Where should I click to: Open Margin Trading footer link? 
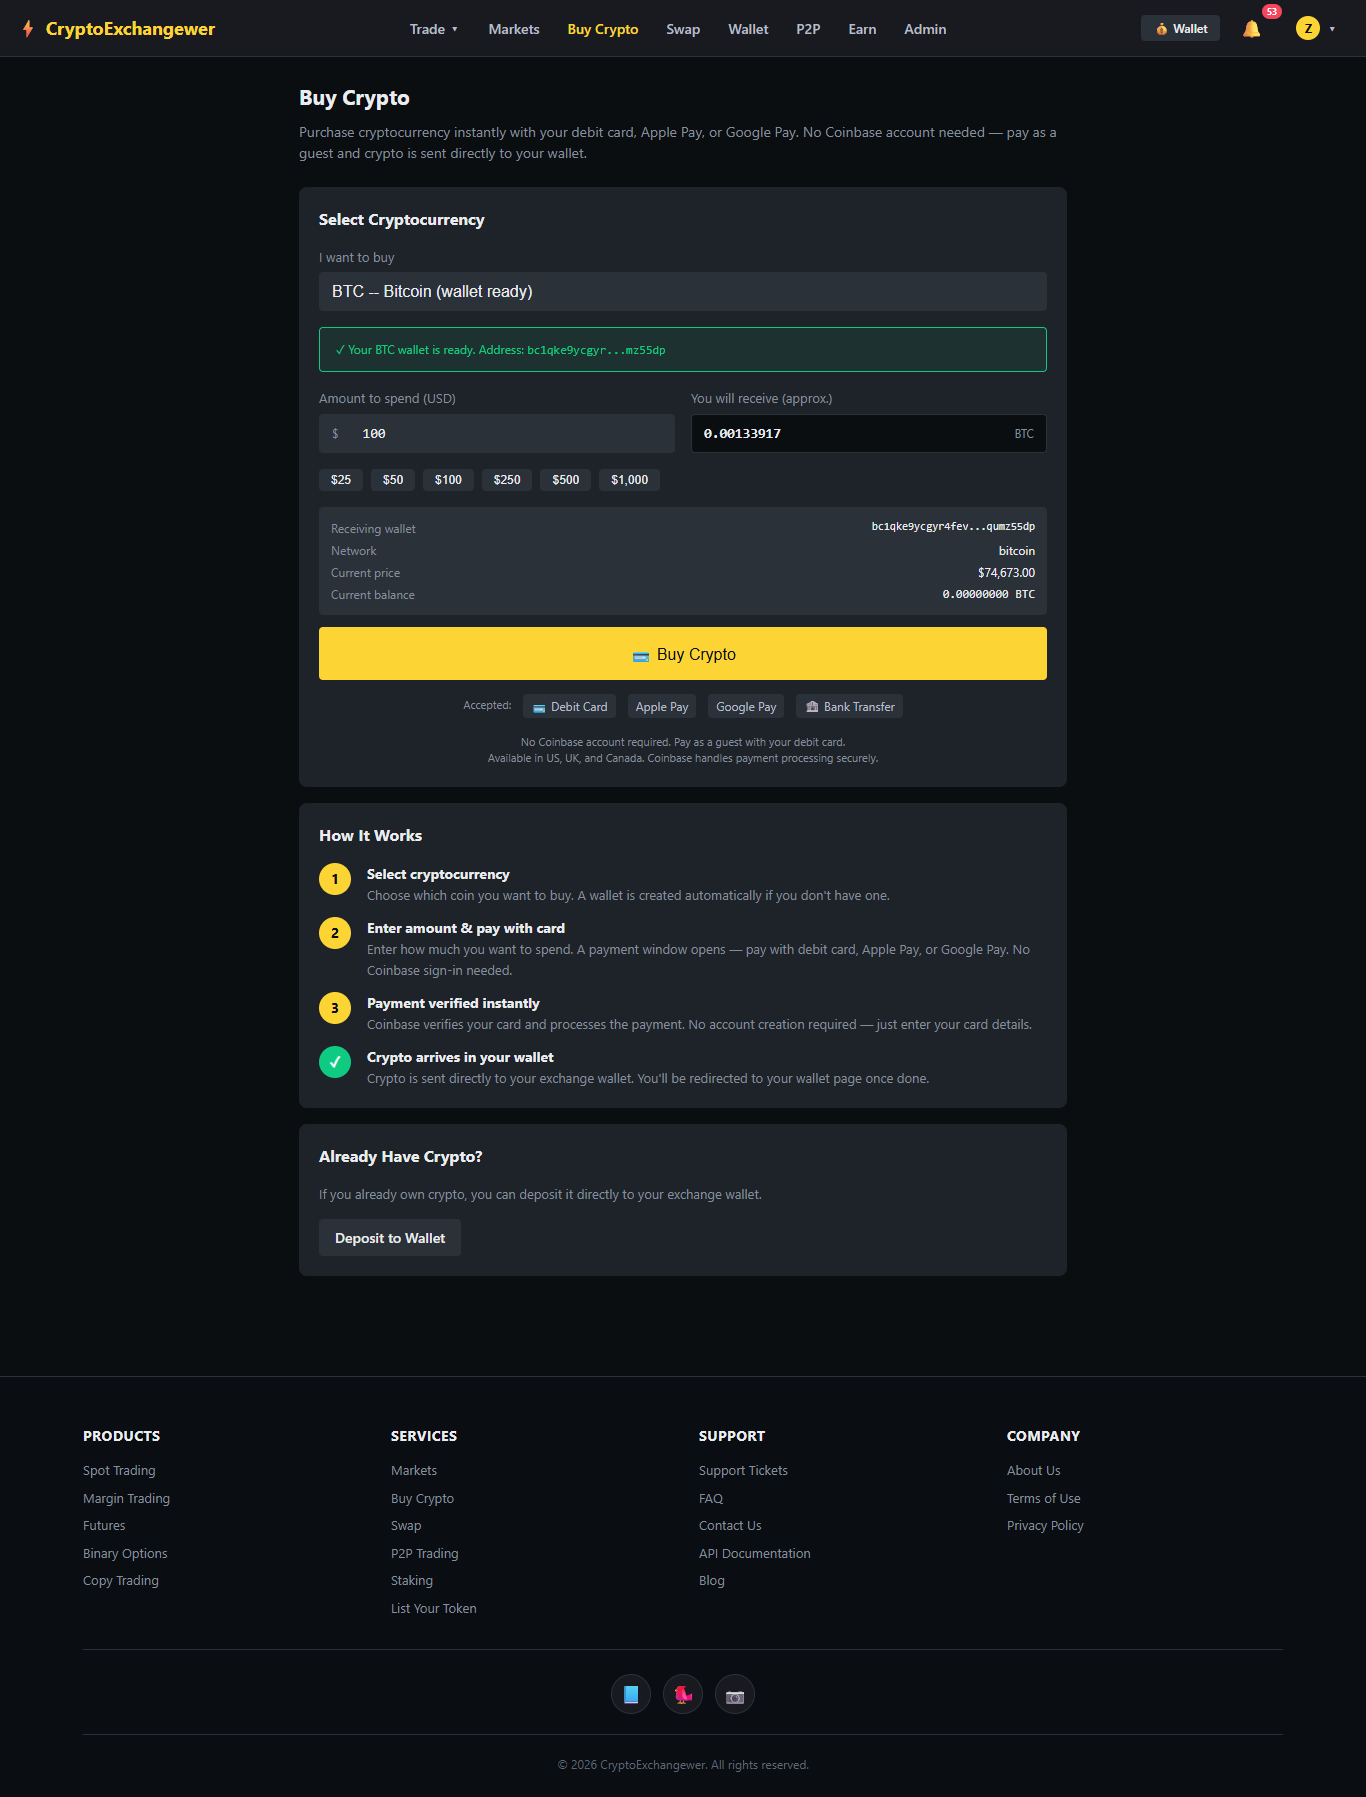pos(126,1499)
